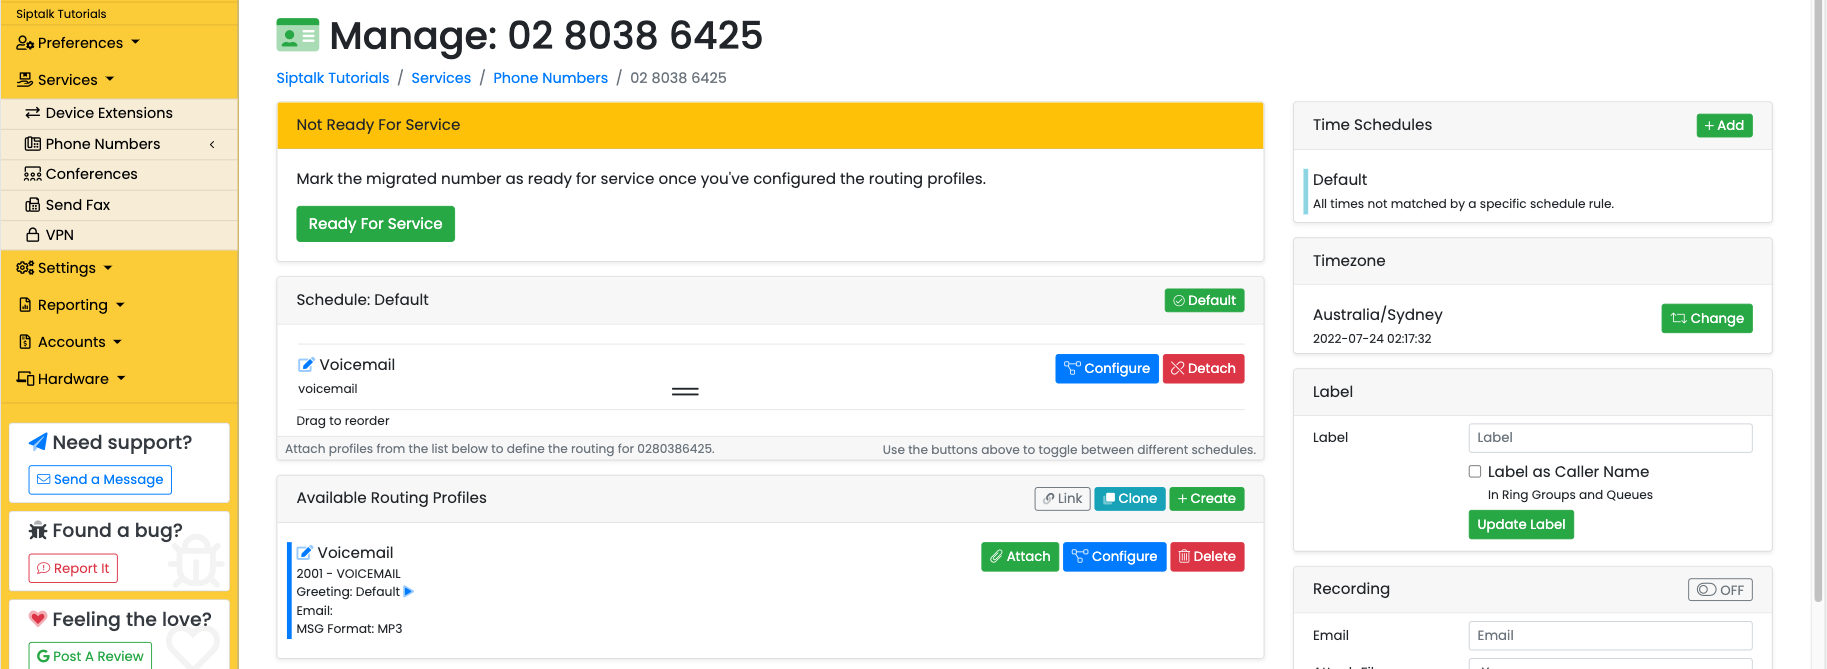Click the heart icon beside Feeling the love

click(x=38, y=618)
